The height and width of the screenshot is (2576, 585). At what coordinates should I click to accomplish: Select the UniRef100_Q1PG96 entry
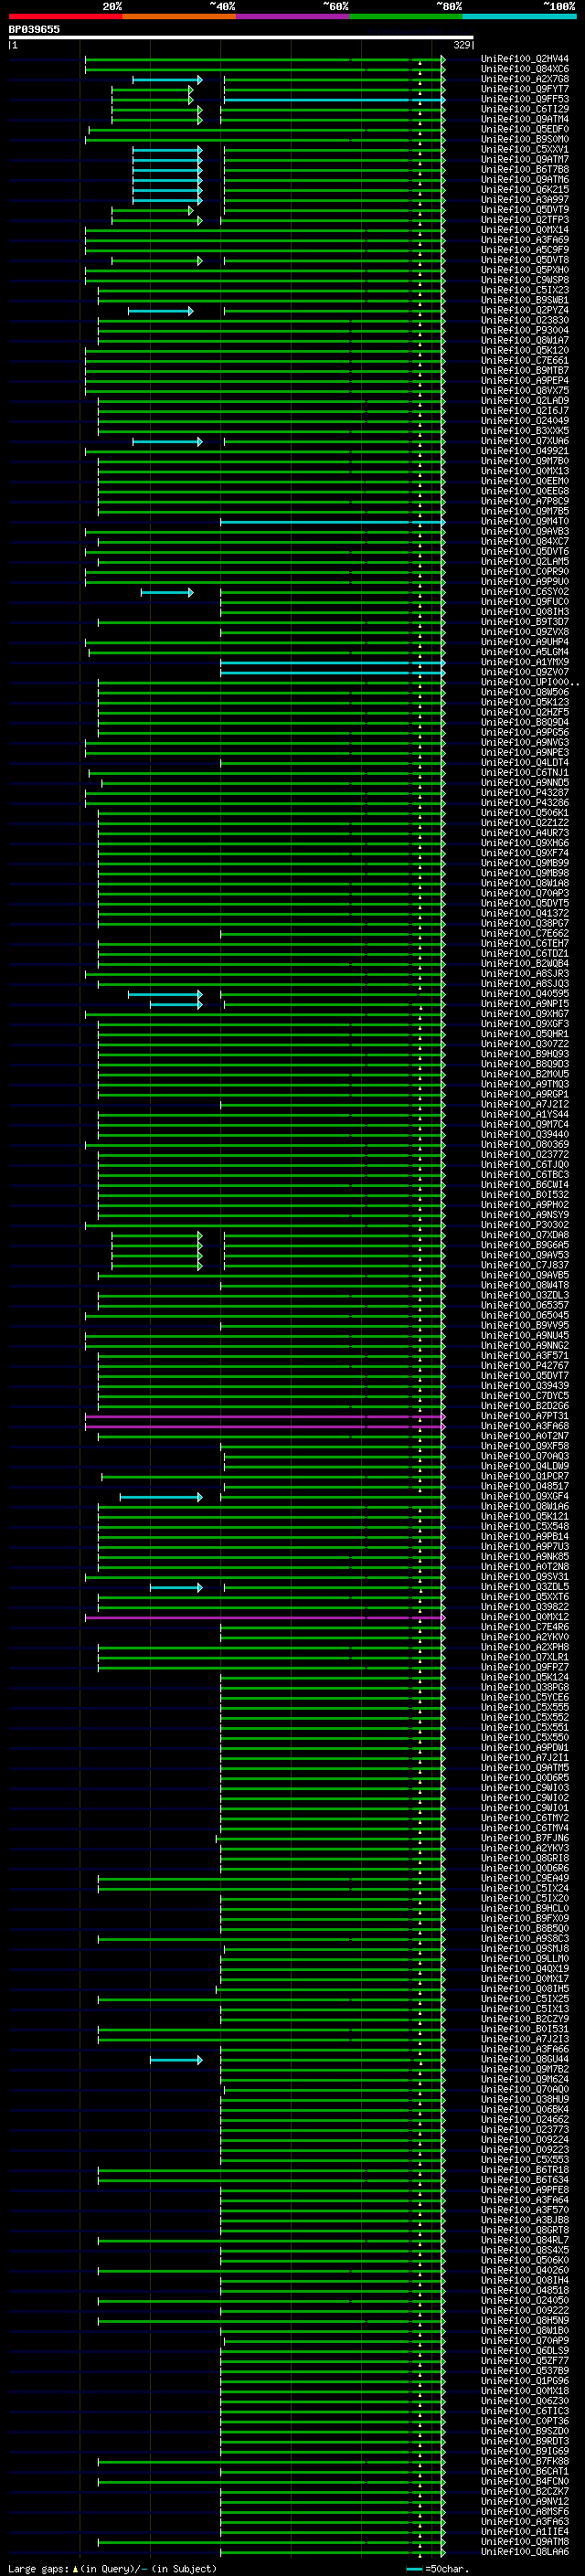[525, 2381]
